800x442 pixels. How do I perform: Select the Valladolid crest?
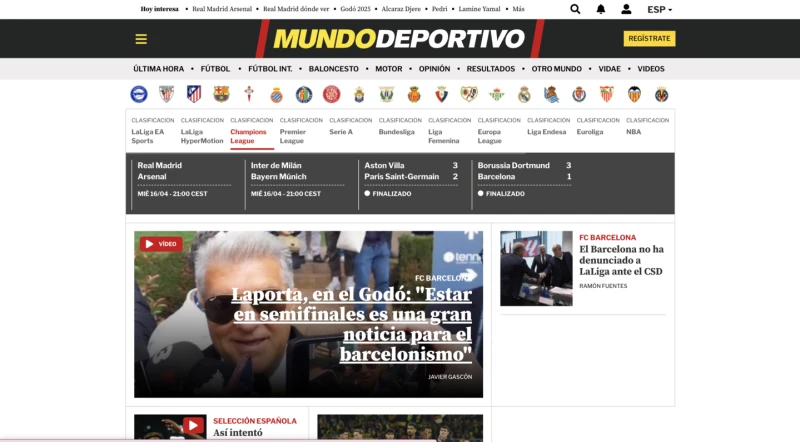579,94
